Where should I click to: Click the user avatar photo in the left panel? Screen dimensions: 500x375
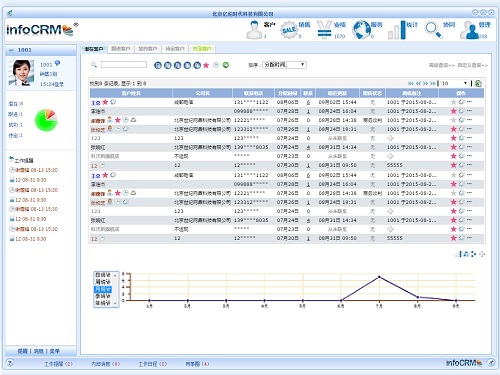tap(21, 73)
